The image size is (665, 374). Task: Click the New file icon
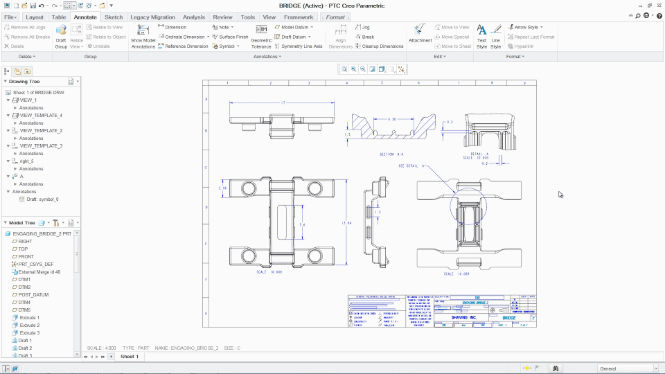(16, 6)
